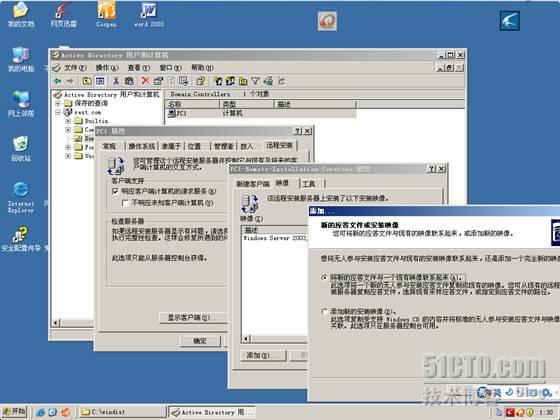
Task: Expand the Builtin folder node
Action: 68,121
